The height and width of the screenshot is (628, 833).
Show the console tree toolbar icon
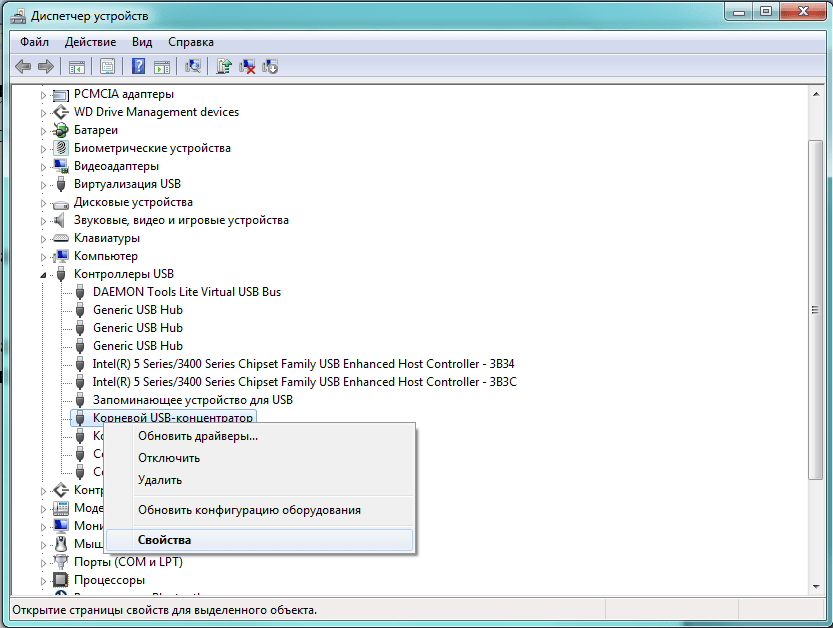(76, 67)
